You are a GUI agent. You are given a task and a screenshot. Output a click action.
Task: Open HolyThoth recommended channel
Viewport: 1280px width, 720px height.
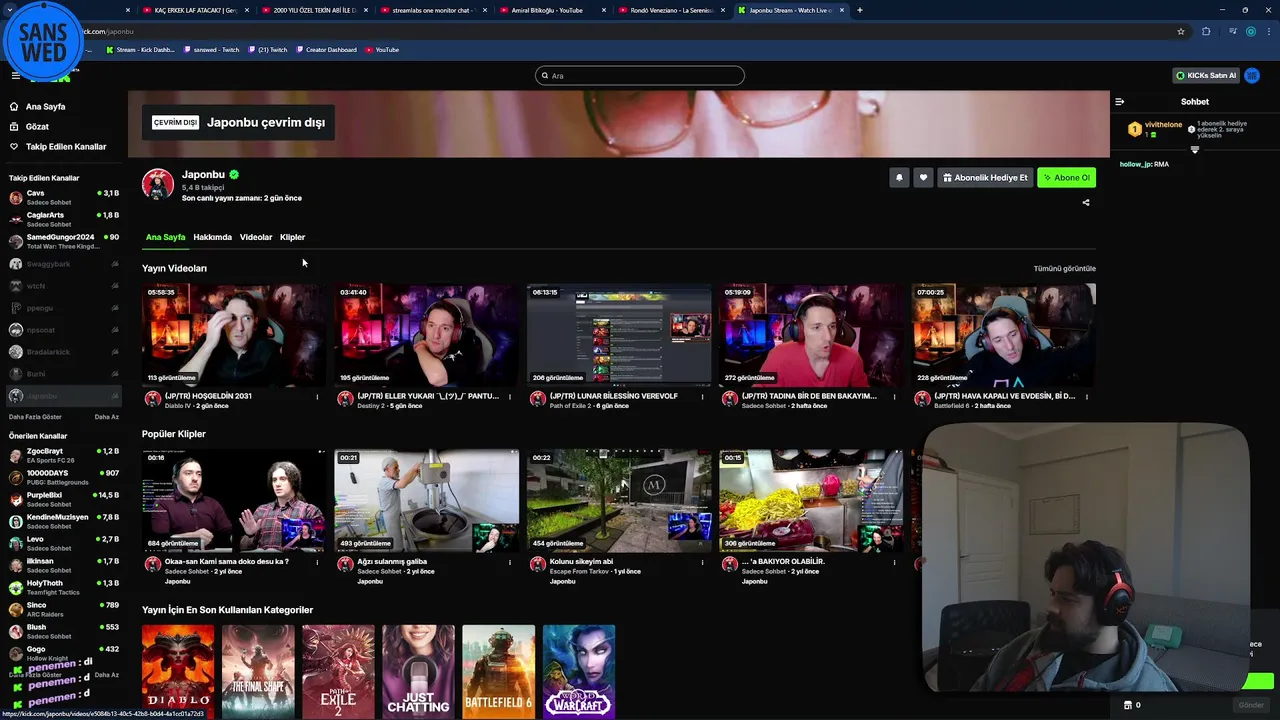pos(64,587)
